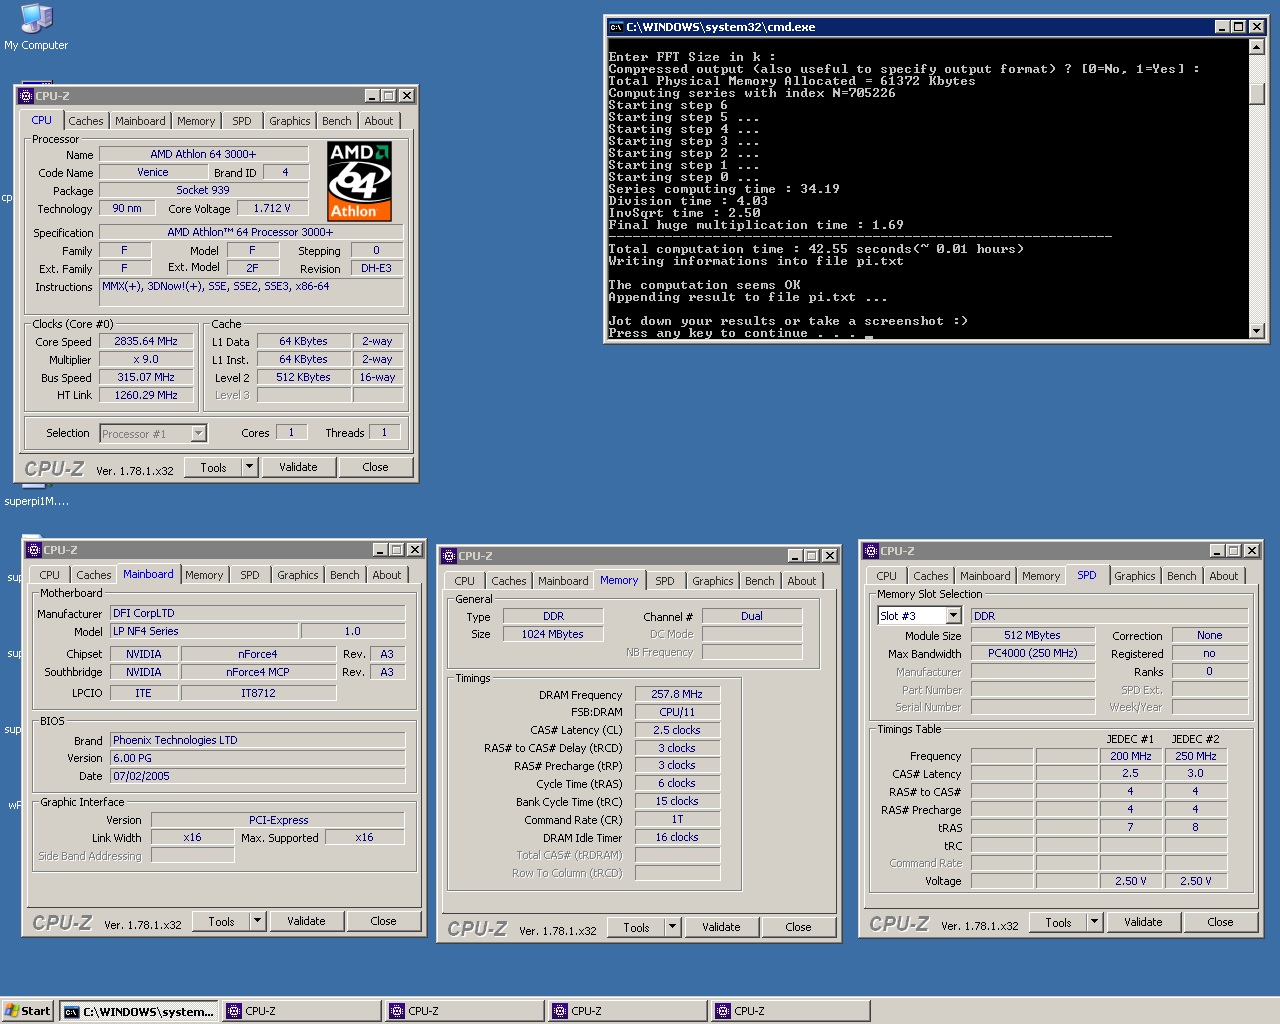Image resolution: width=1280 pixels, height=1024 pixels.
Task: Click the Southbridge model nForce4 MCP
Action: 258,672
